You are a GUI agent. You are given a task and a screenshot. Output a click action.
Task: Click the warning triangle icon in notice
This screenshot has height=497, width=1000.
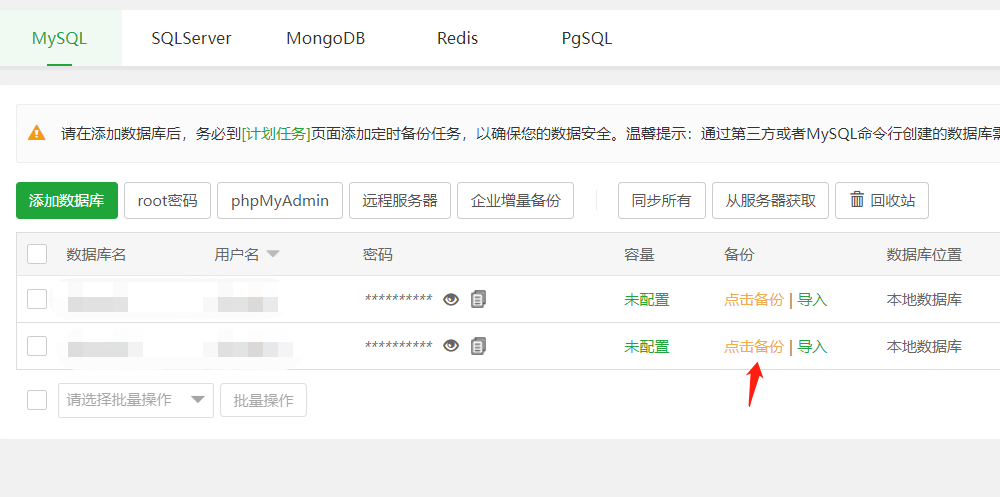pos(37,133)
